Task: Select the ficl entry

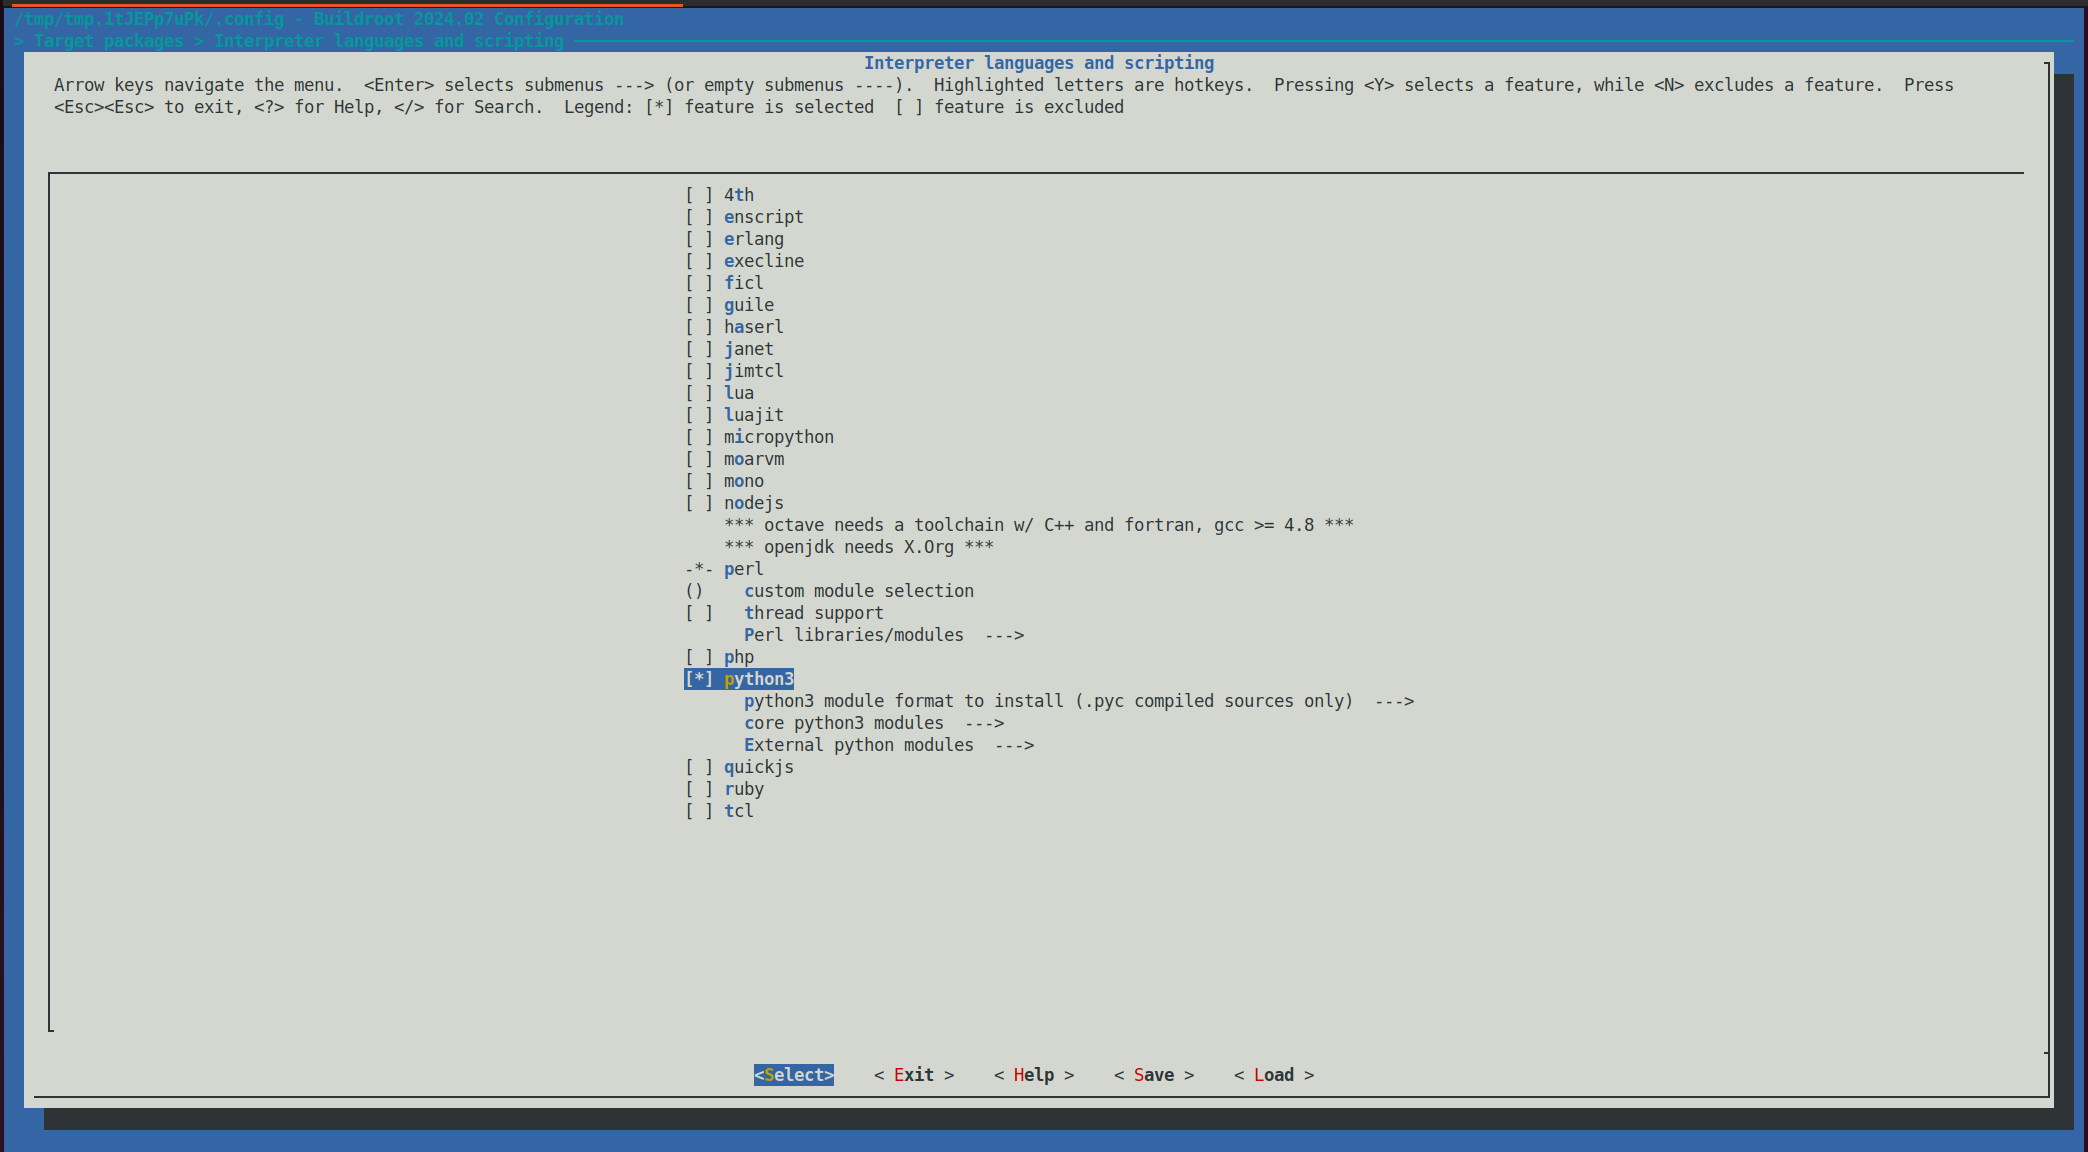Action: coord(724,283)
